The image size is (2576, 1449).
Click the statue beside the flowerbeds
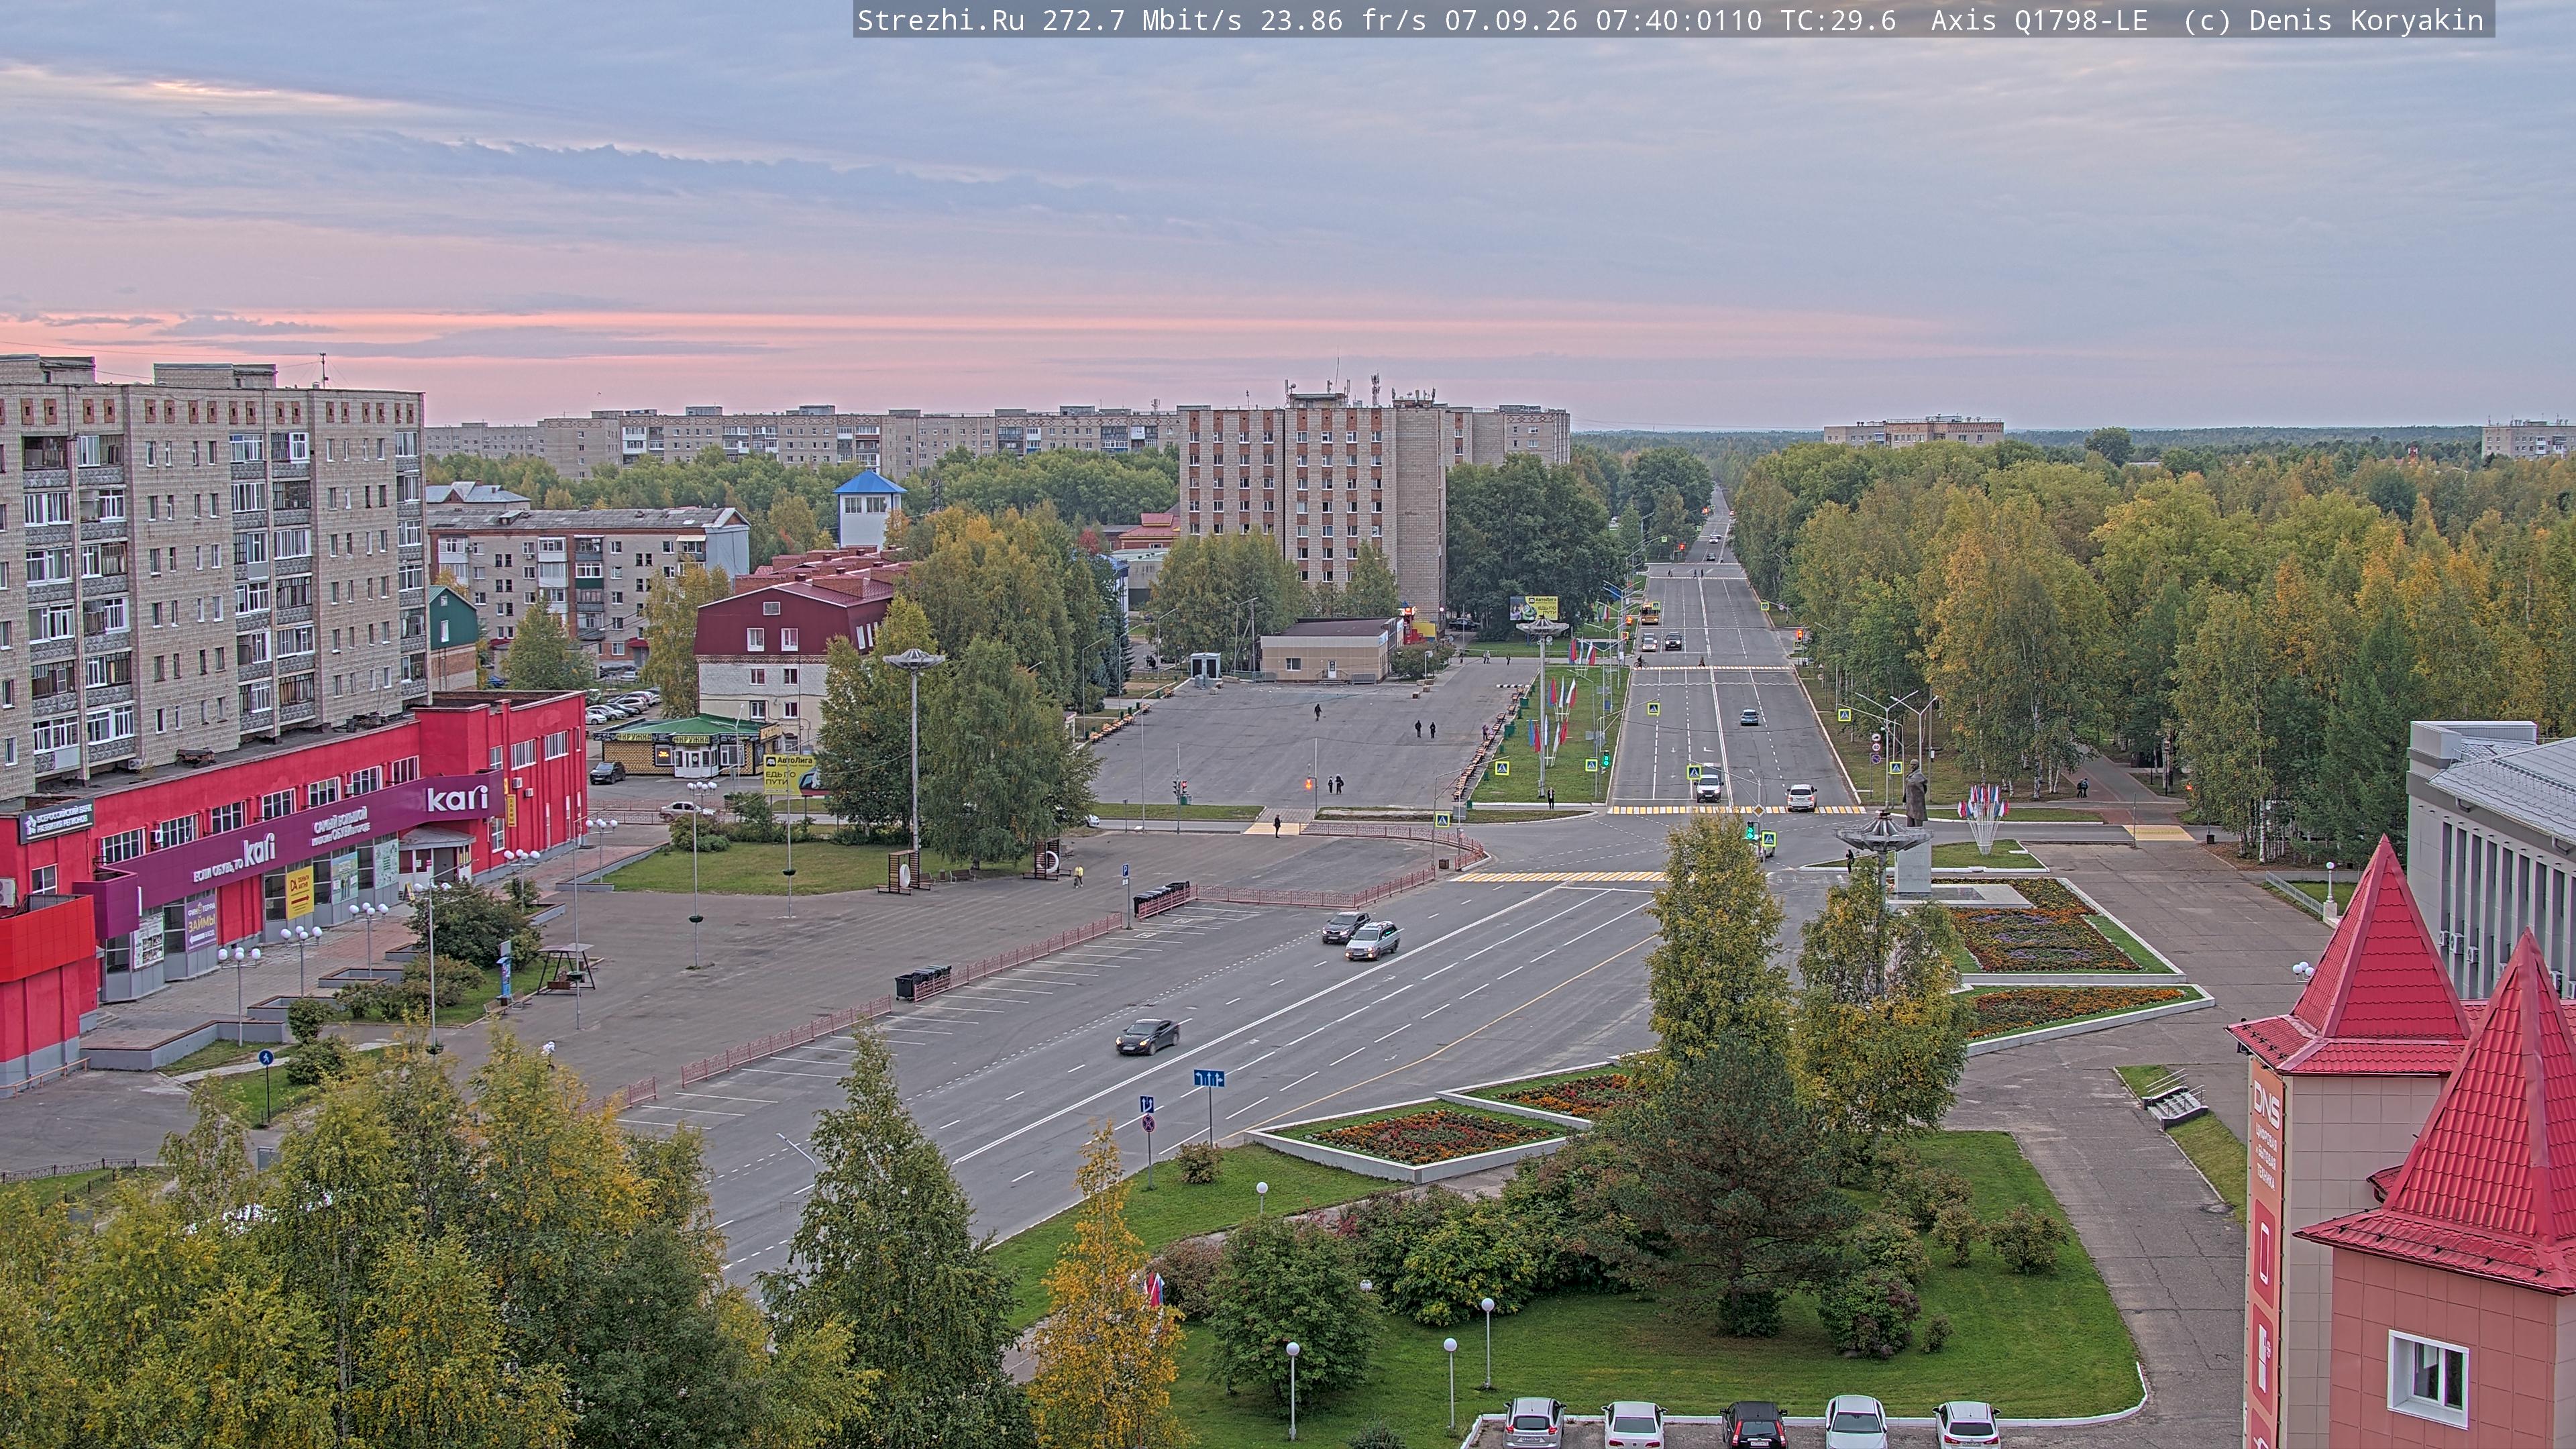pos(1914,794)
